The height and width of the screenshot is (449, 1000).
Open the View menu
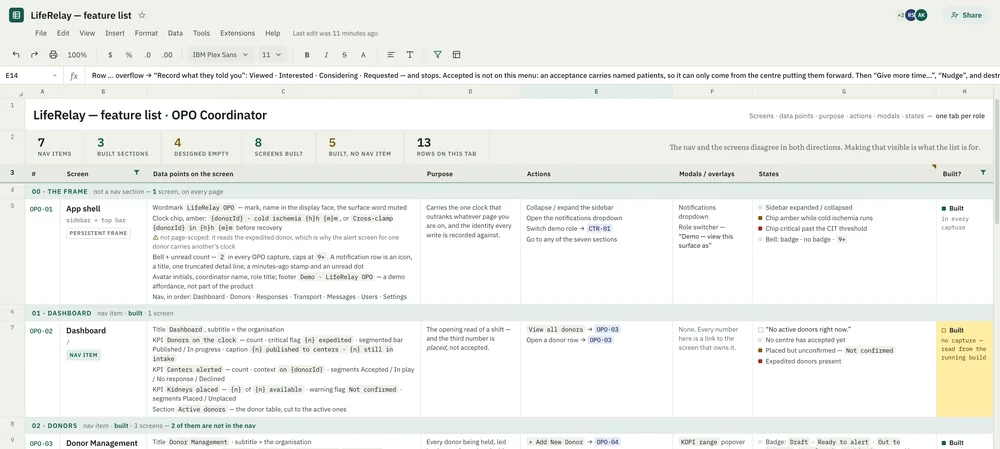coord(87,33)
